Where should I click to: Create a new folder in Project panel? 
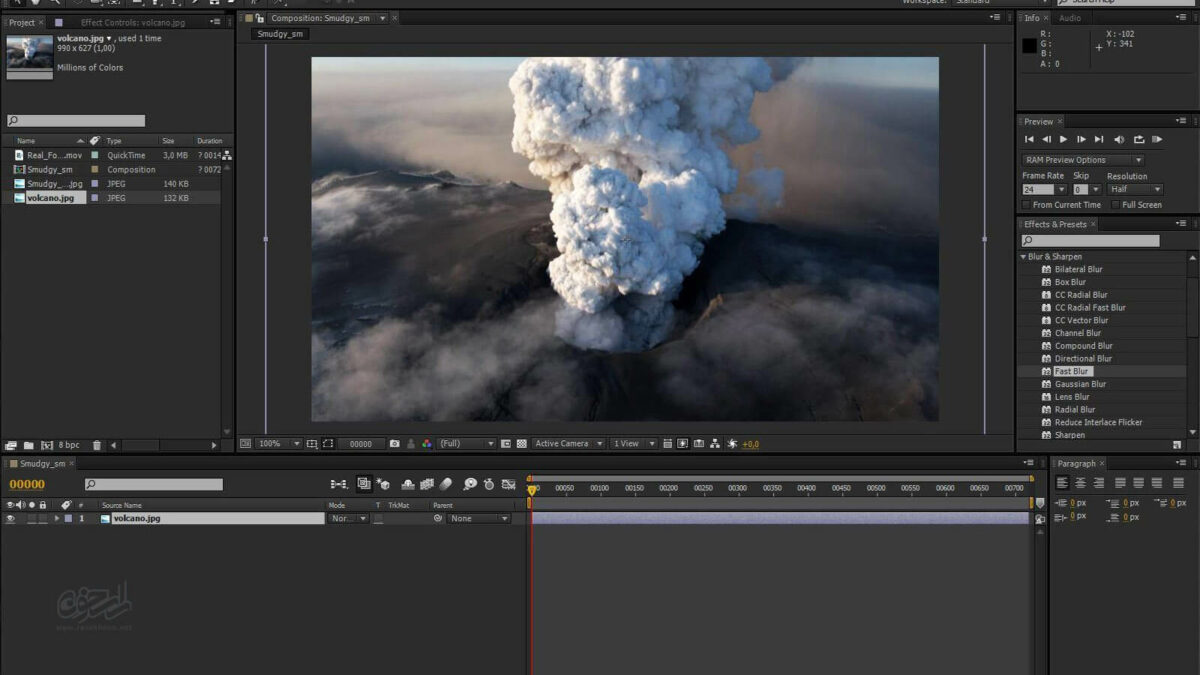(x=29, y=445)
